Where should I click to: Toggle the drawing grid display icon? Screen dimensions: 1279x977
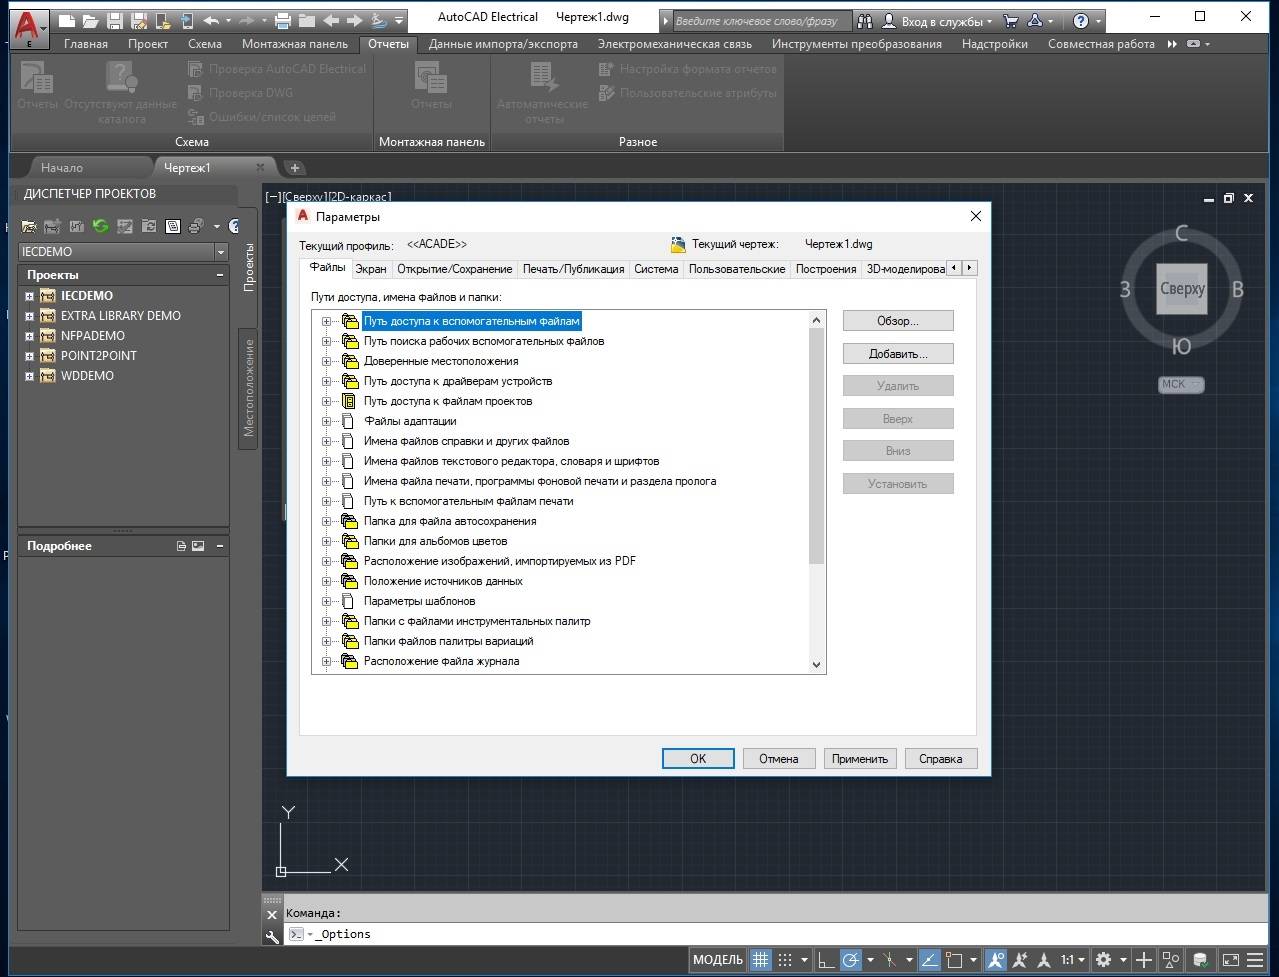pyautogui.click(x=761, y=960)
